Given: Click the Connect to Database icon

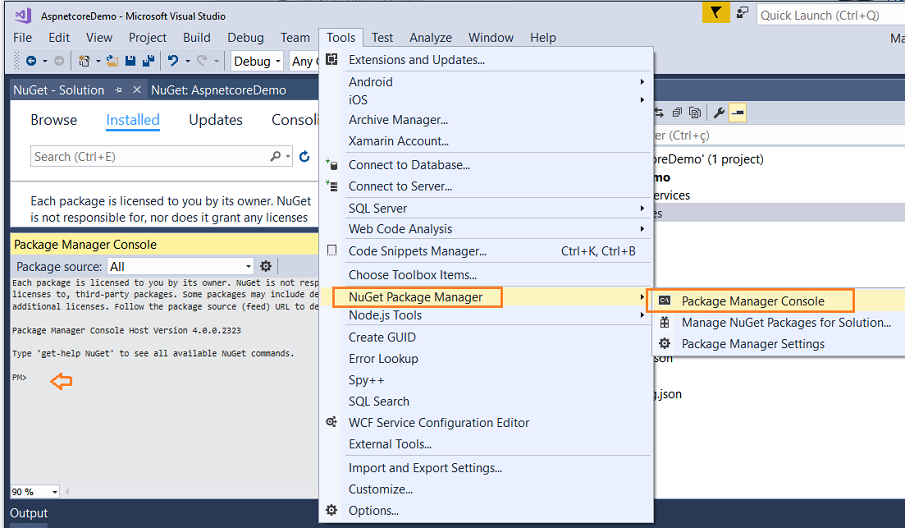Looking at the screenshot, I should tap(332, 164).
